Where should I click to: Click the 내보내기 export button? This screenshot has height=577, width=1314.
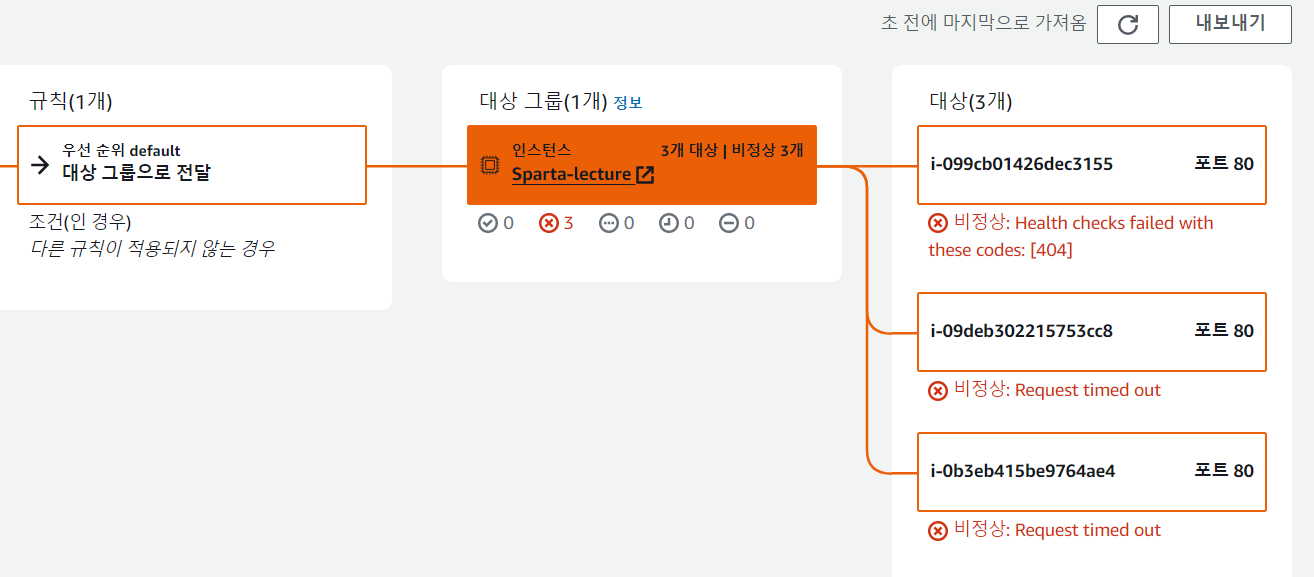[x=1231, y=24]
